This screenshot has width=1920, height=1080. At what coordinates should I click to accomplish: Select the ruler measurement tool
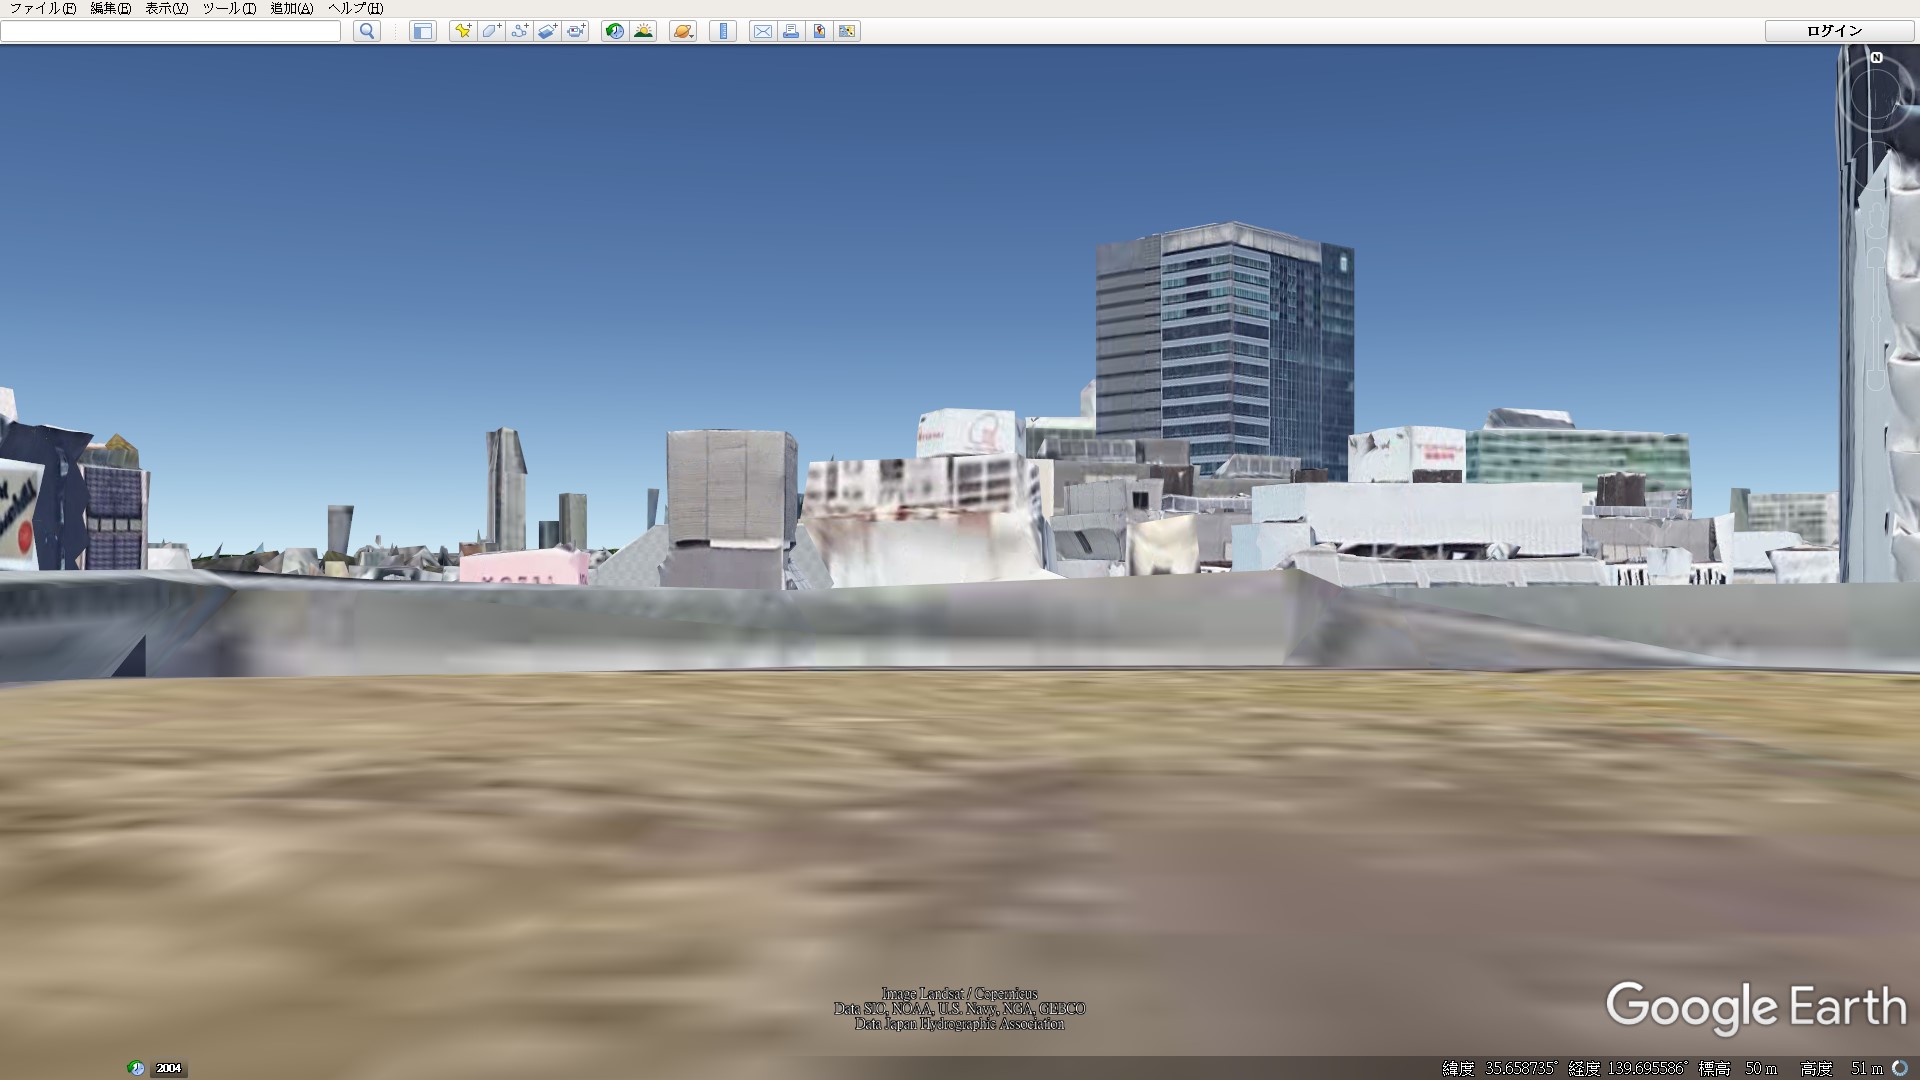(723, 31)
